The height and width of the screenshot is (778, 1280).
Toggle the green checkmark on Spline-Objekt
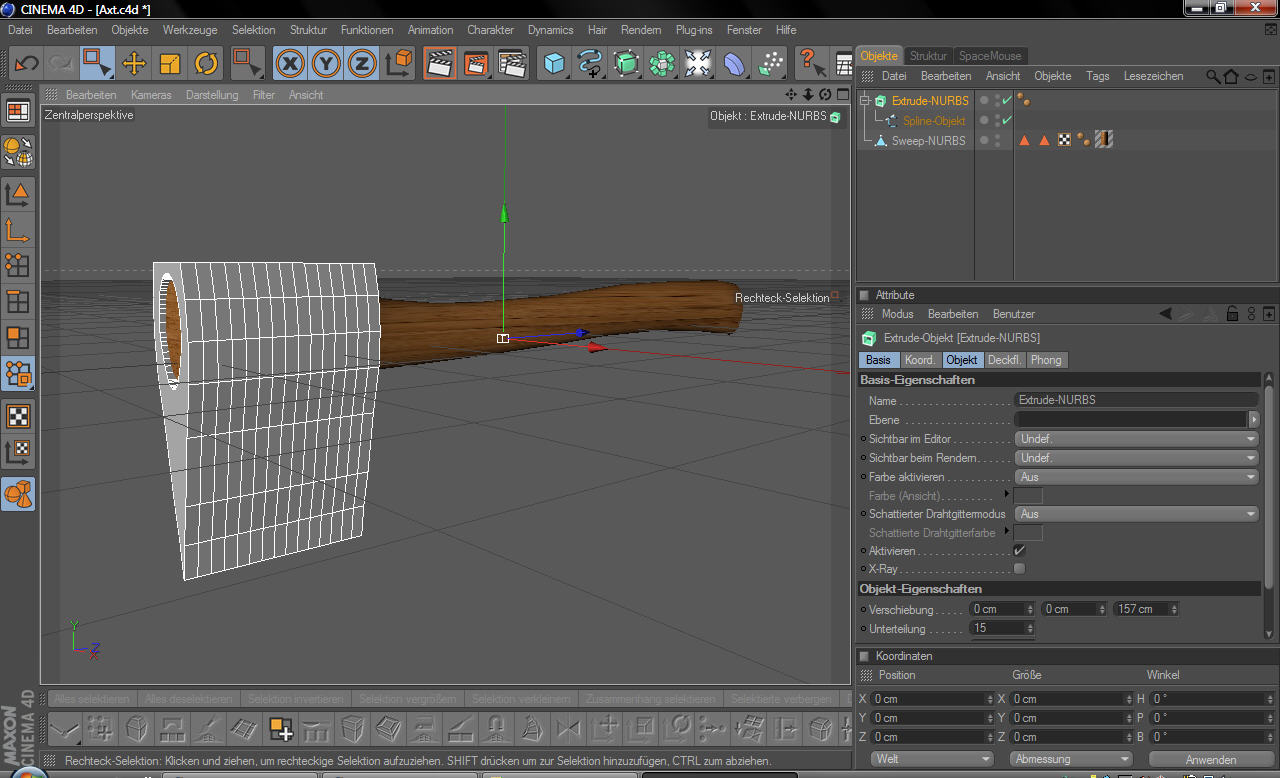tap(1007, 121)
